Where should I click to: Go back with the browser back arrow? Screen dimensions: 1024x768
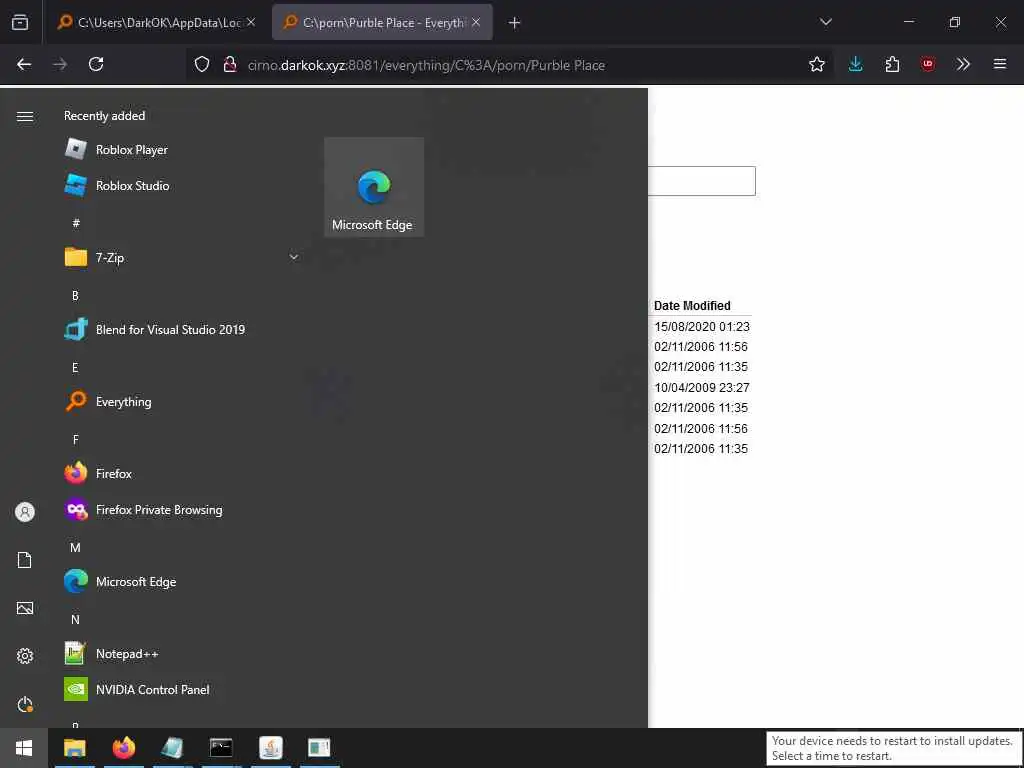pos(24,64)
